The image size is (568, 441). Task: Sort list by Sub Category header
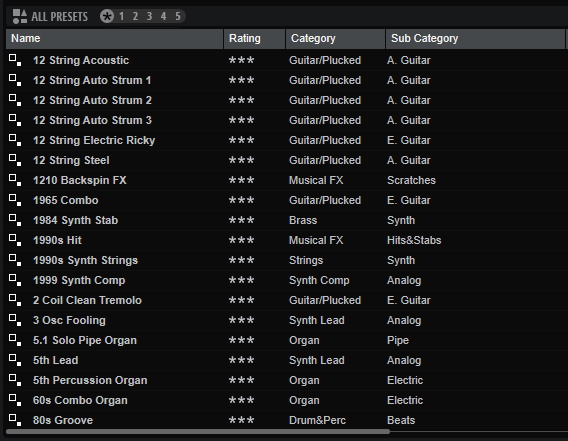[475, 39]
